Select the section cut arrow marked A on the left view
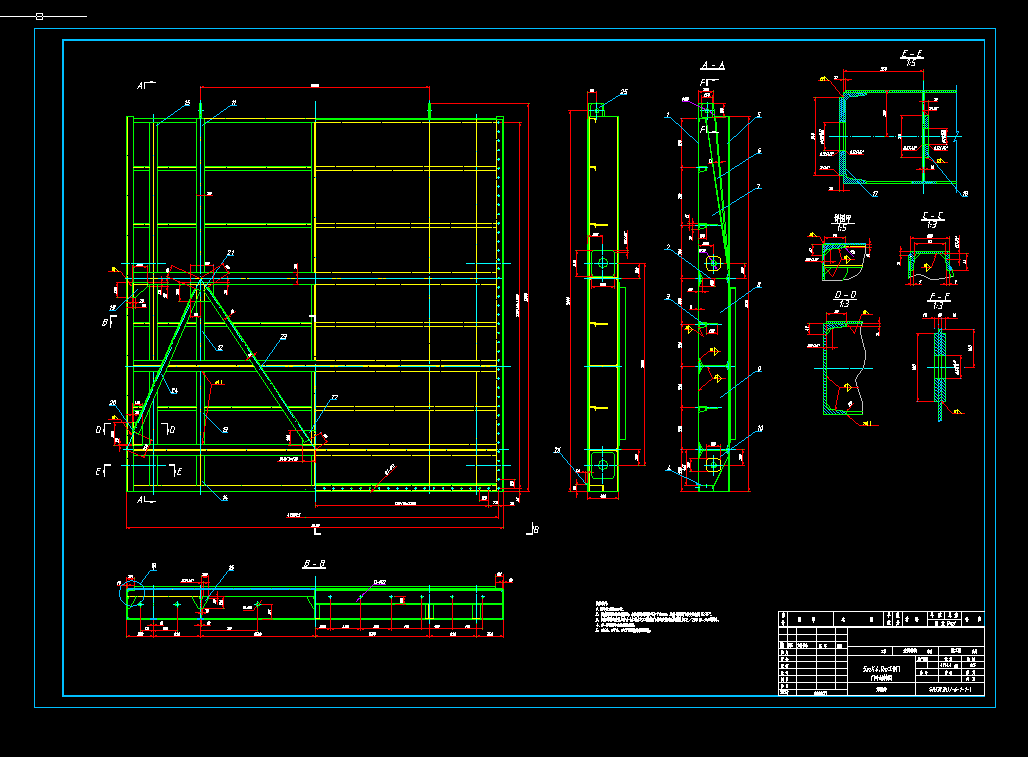The height and width of the screenshot is (757, 1028). 141,85
